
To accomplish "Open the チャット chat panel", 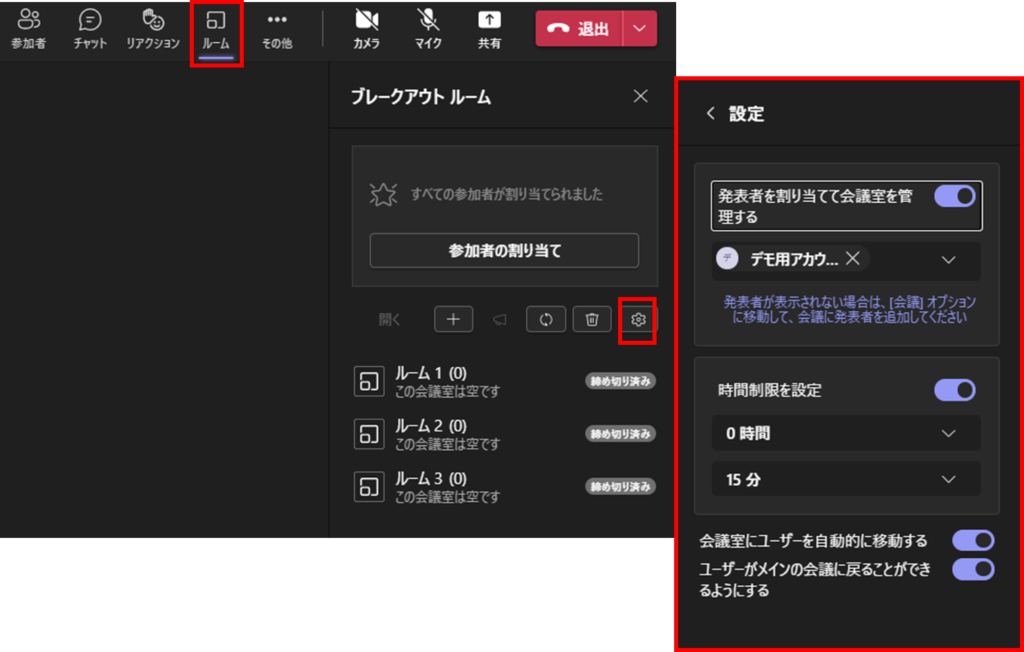I will (x=89, y=29).
